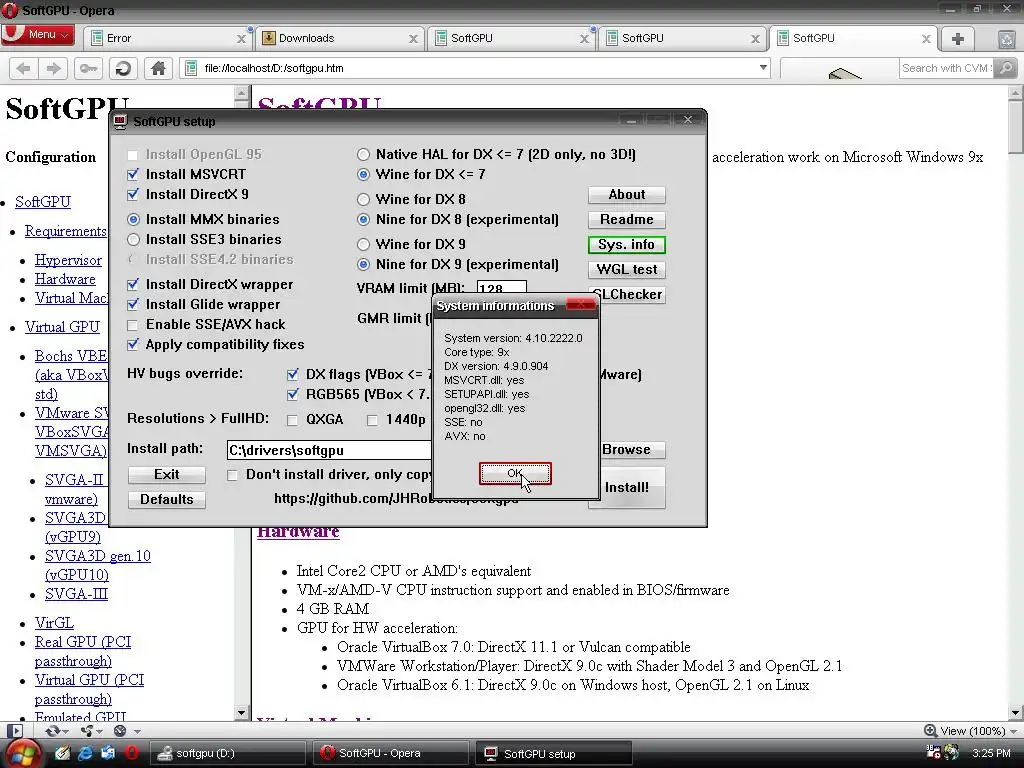Screen dimensions: 1024x768
Task: Enable SSE/AVX hack checkbox
Action: tap(133, 325)
